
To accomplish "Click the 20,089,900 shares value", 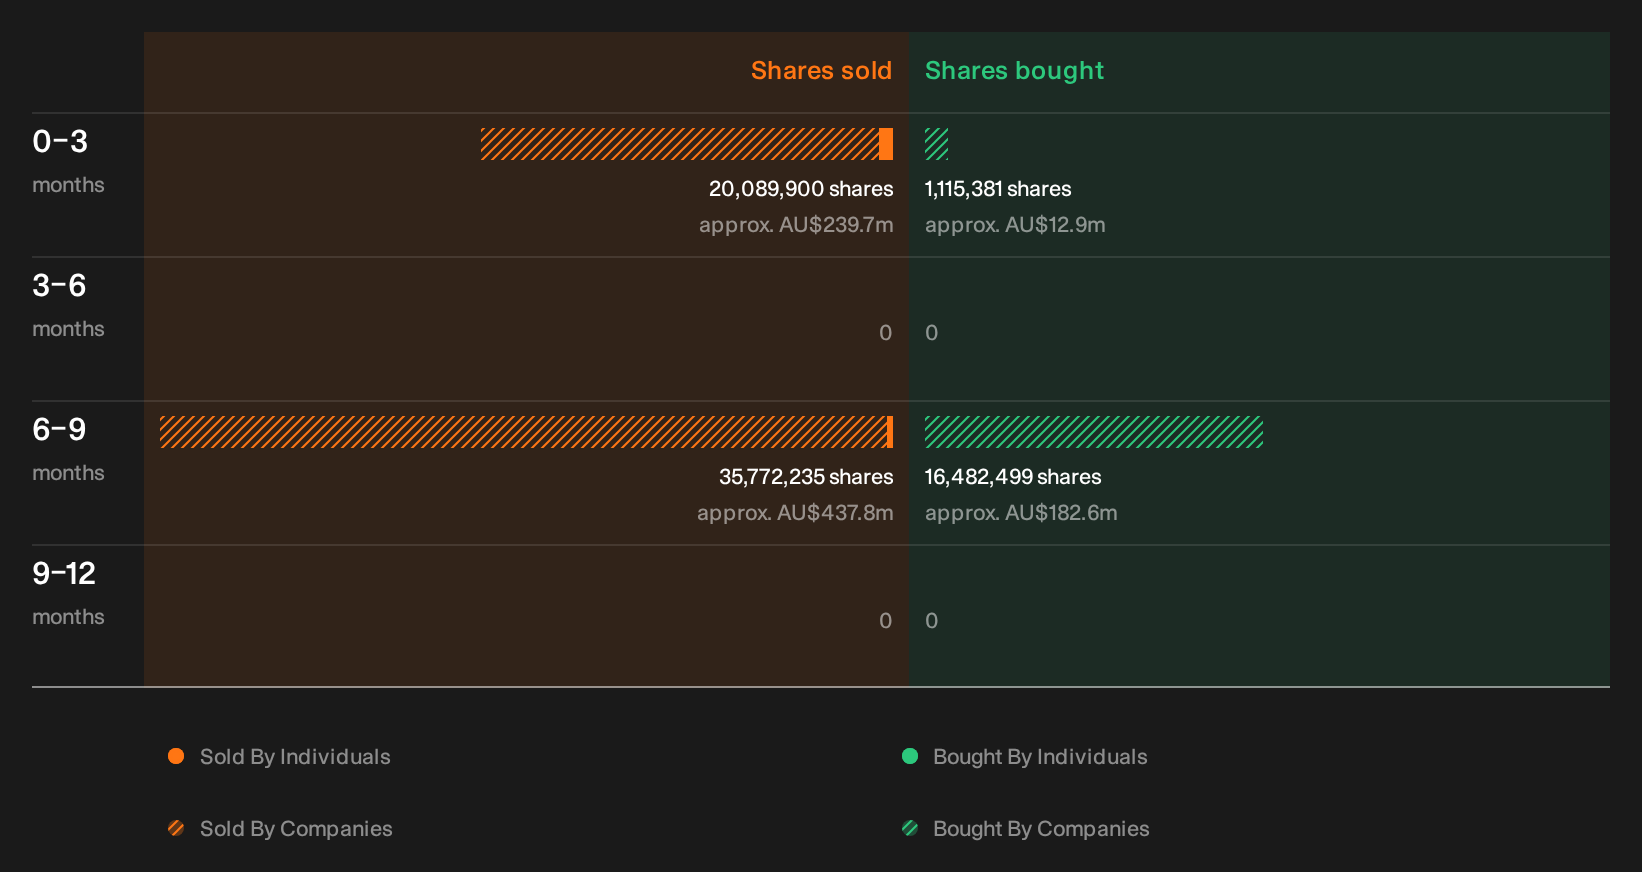I will [801, 189].
